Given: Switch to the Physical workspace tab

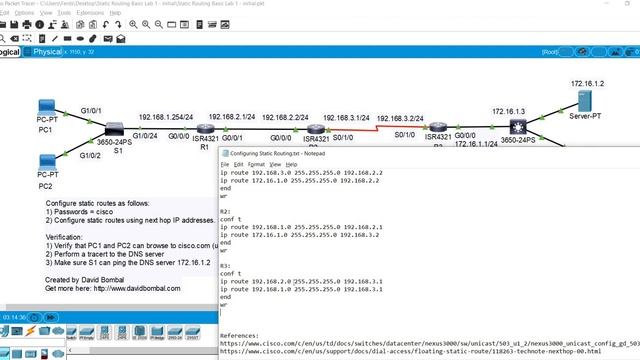Looking at the screenshot, I should [x=43, y=52].
